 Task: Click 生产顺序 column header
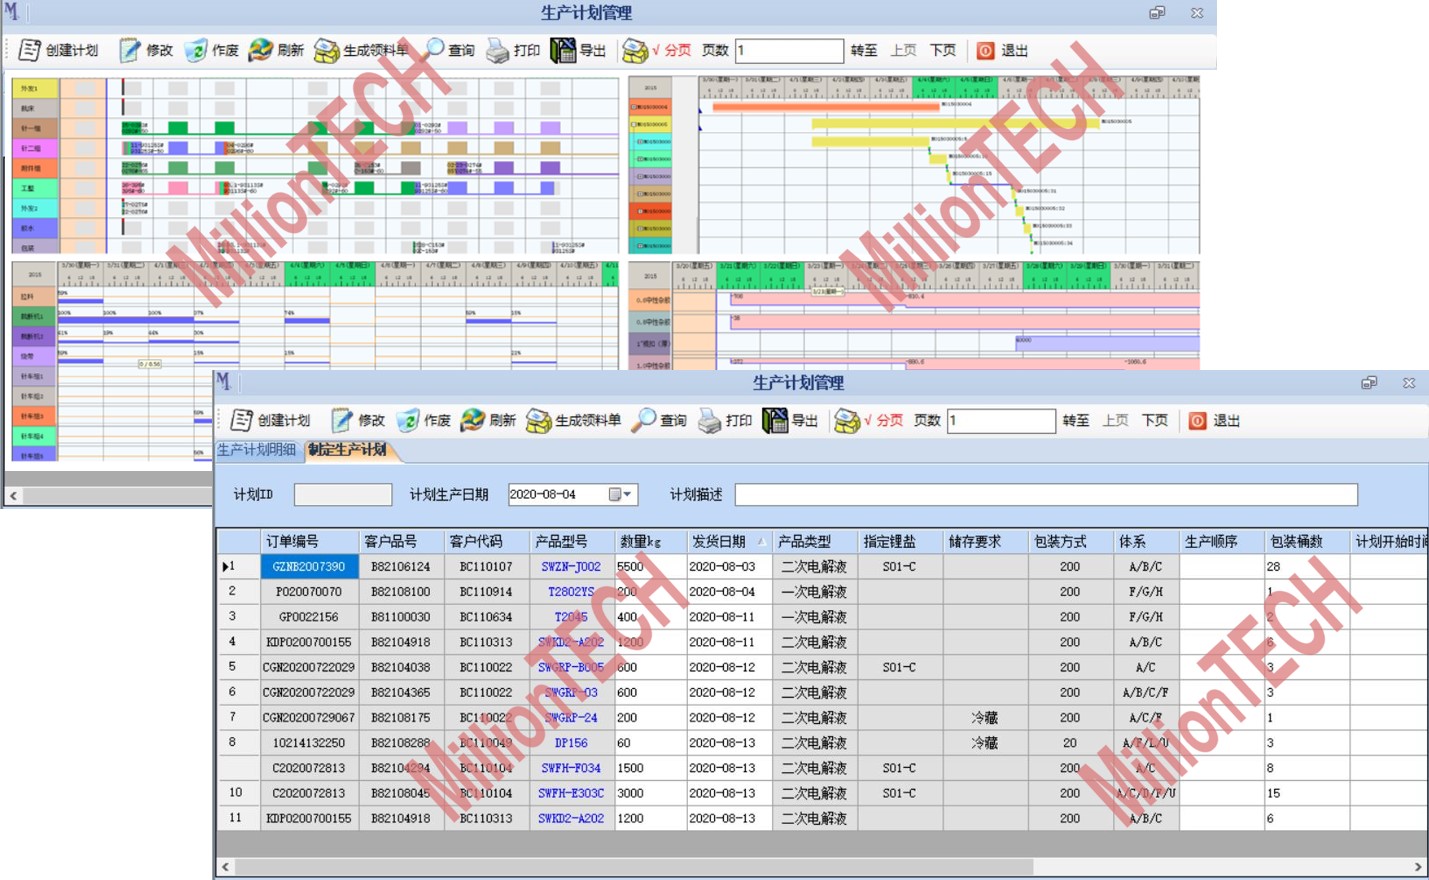click(1222, 542)
